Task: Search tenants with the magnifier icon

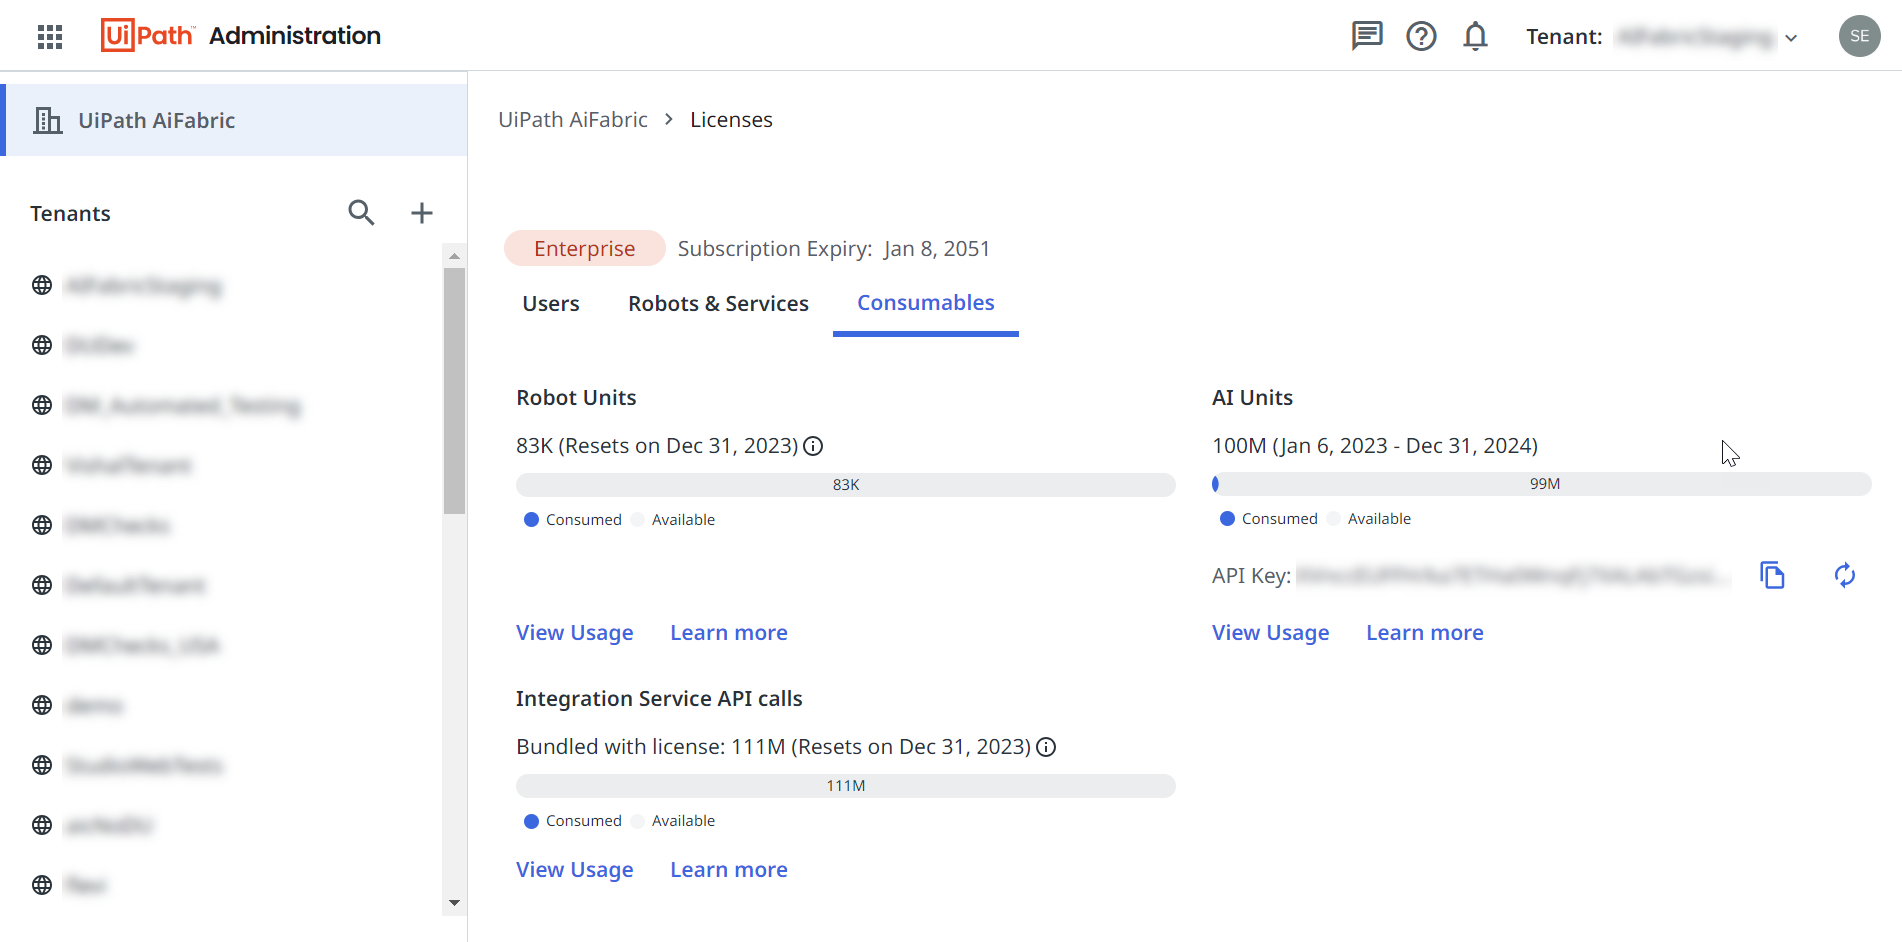Action: tap(361, 212)
